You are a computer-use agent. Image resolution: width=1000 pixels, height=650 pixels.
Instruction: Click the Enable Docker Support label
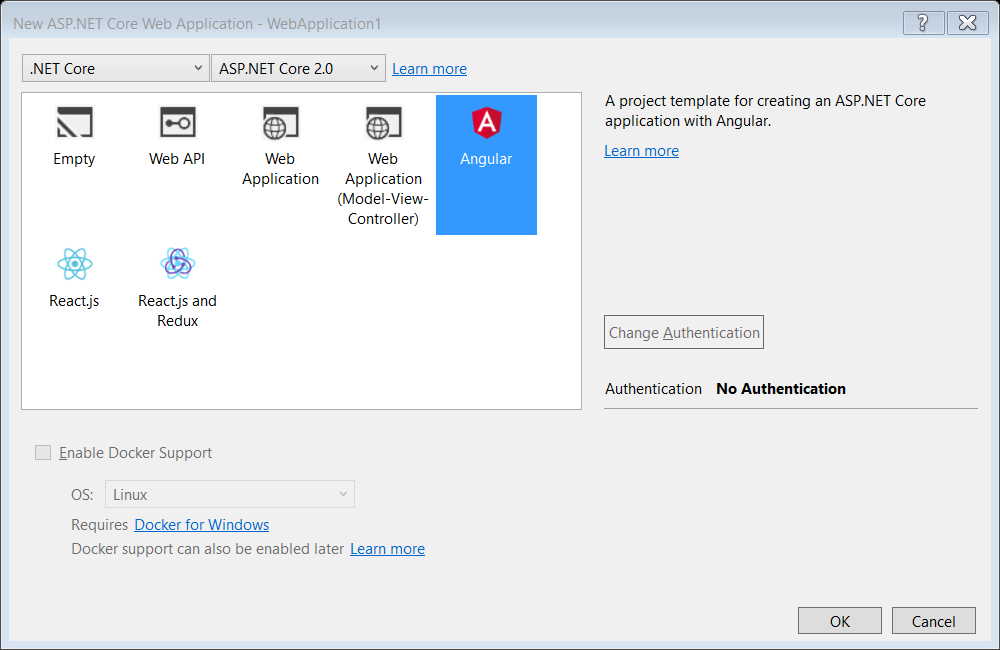[135, 453]
